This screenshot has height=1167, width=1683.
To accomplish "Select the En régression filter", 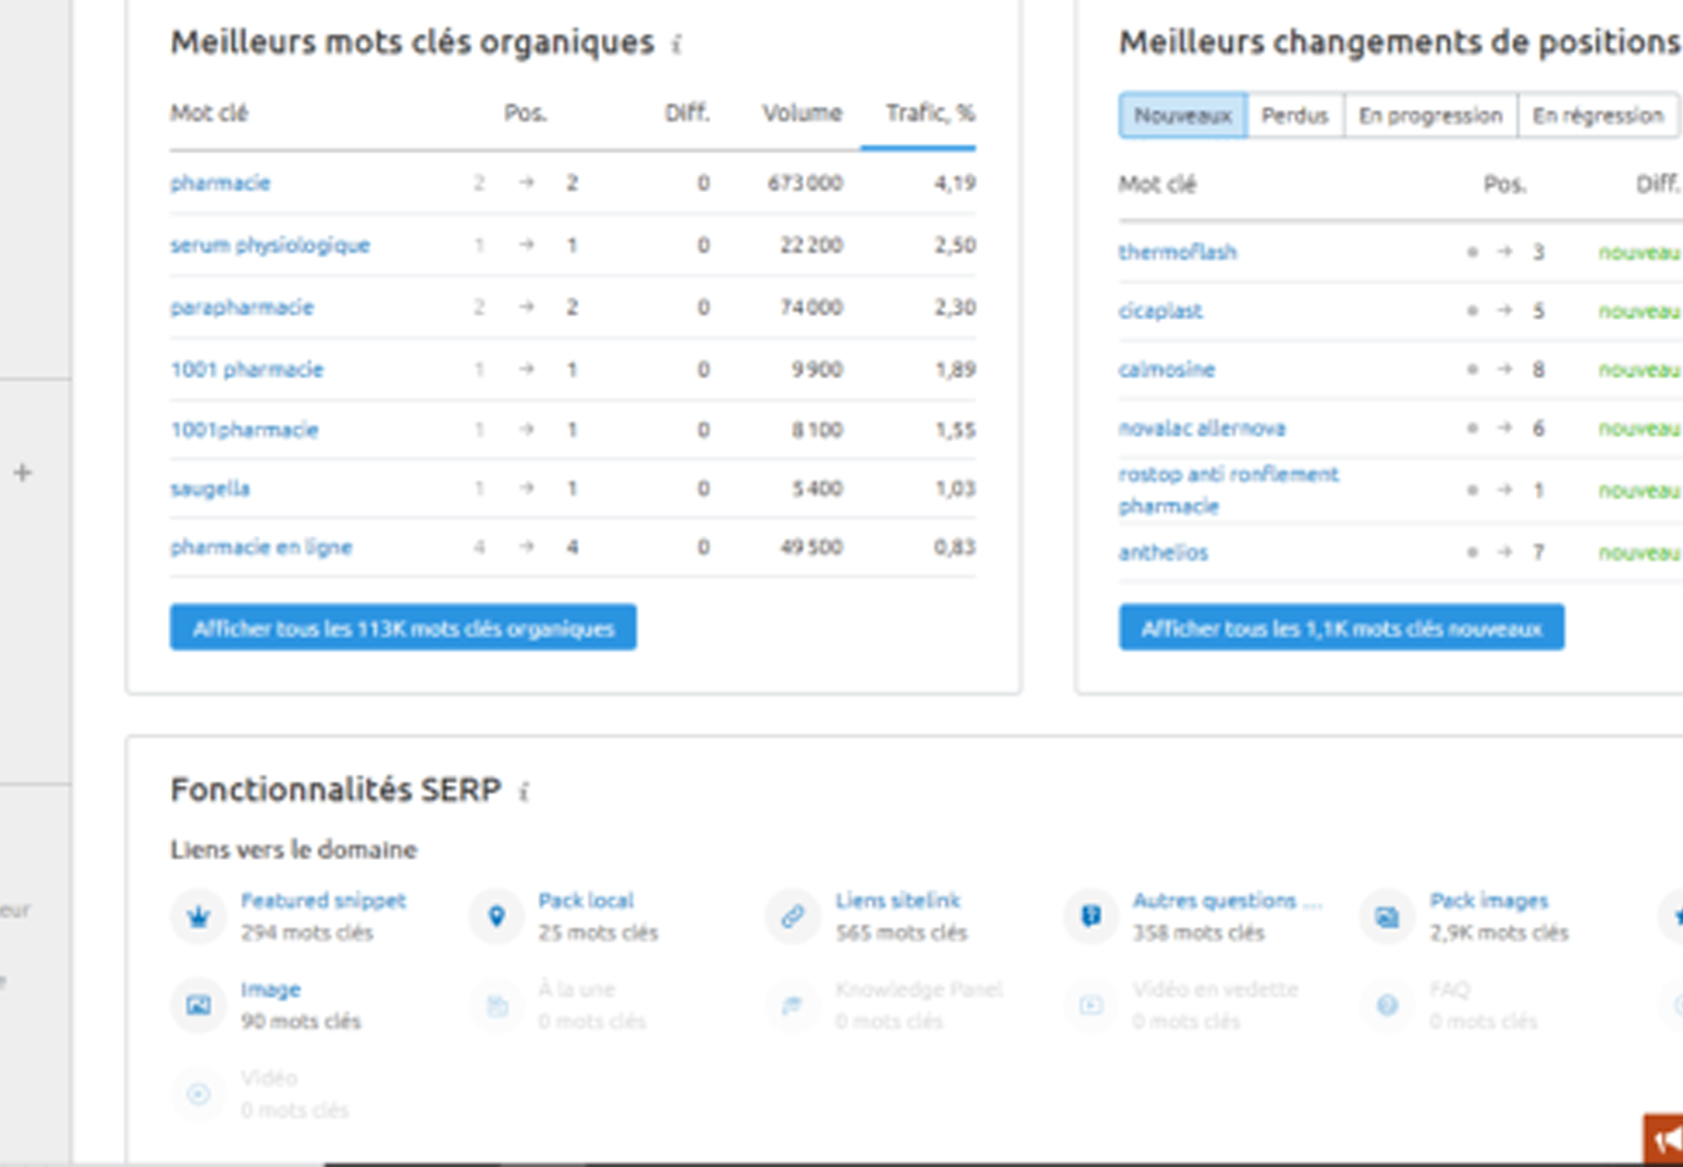I will pyautogui.click(x=1597, y=115).
